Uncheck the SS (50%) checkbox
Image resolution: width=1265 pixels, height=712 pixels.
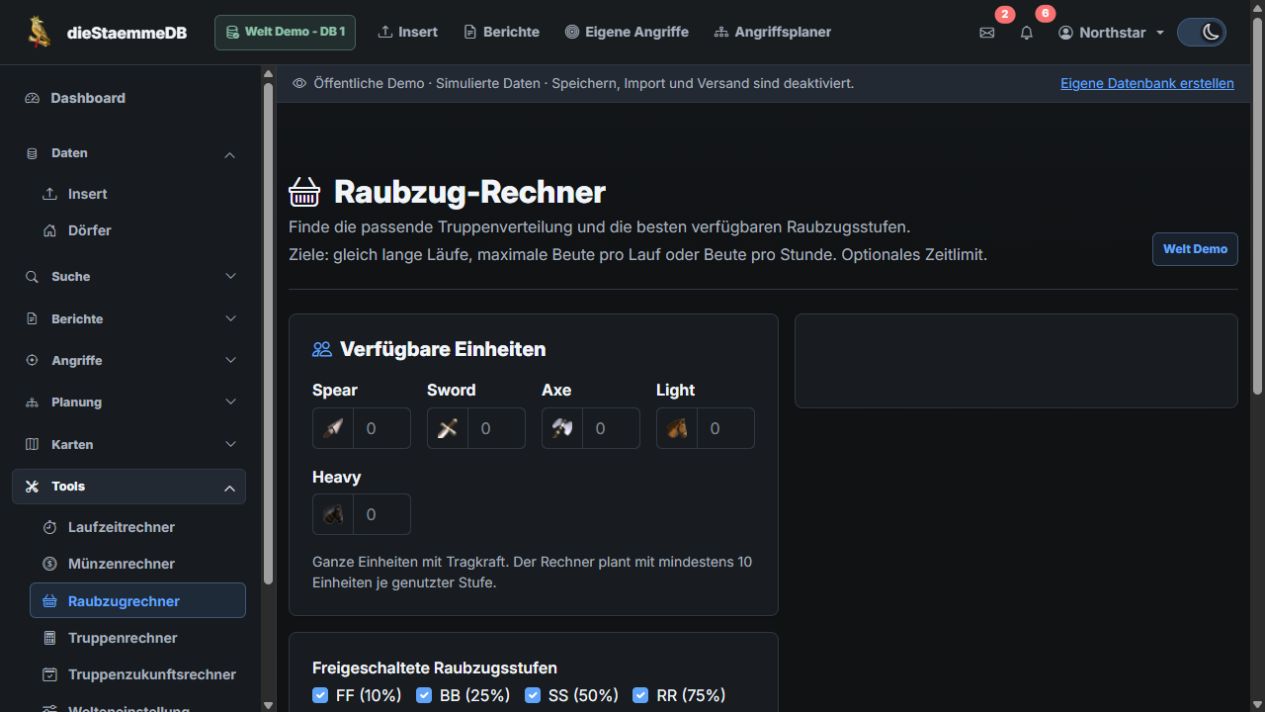pos(533,695)
